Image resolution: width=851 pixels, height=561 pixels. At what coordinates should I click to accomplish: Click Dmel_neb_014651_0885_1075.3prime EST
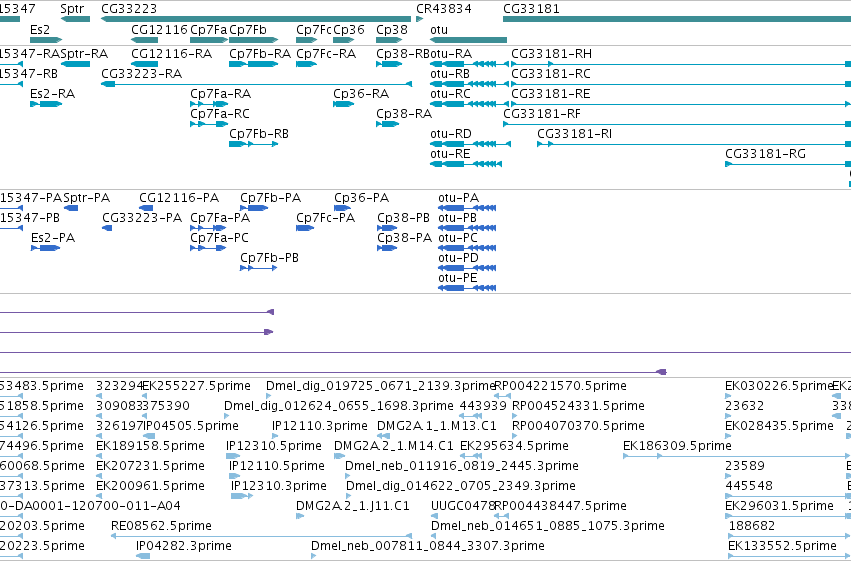click(x=548, y=527)
